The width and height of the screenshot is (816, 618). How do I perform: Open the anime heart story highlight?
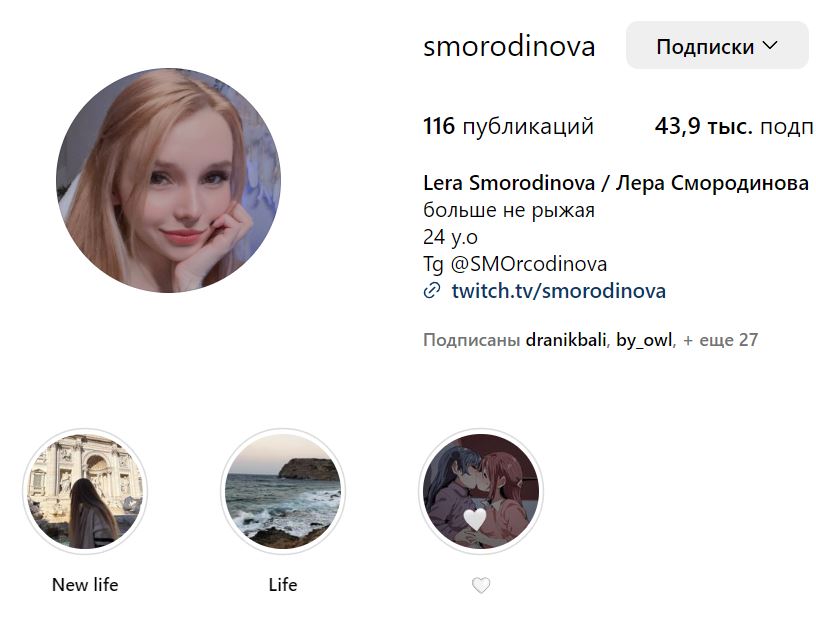click(x=481, y=491)
